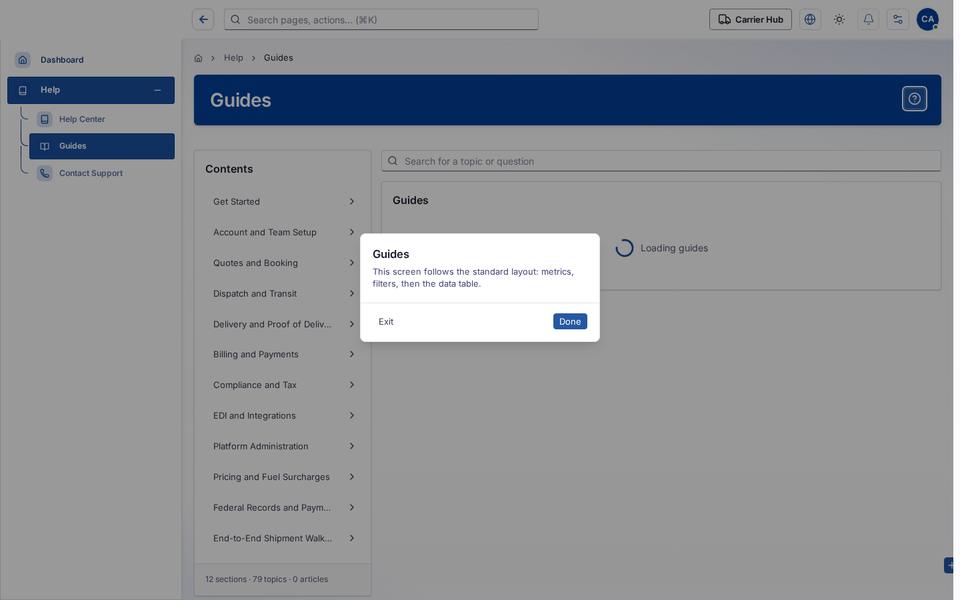Open the Carrier Hub switcher

click(750, 20)
